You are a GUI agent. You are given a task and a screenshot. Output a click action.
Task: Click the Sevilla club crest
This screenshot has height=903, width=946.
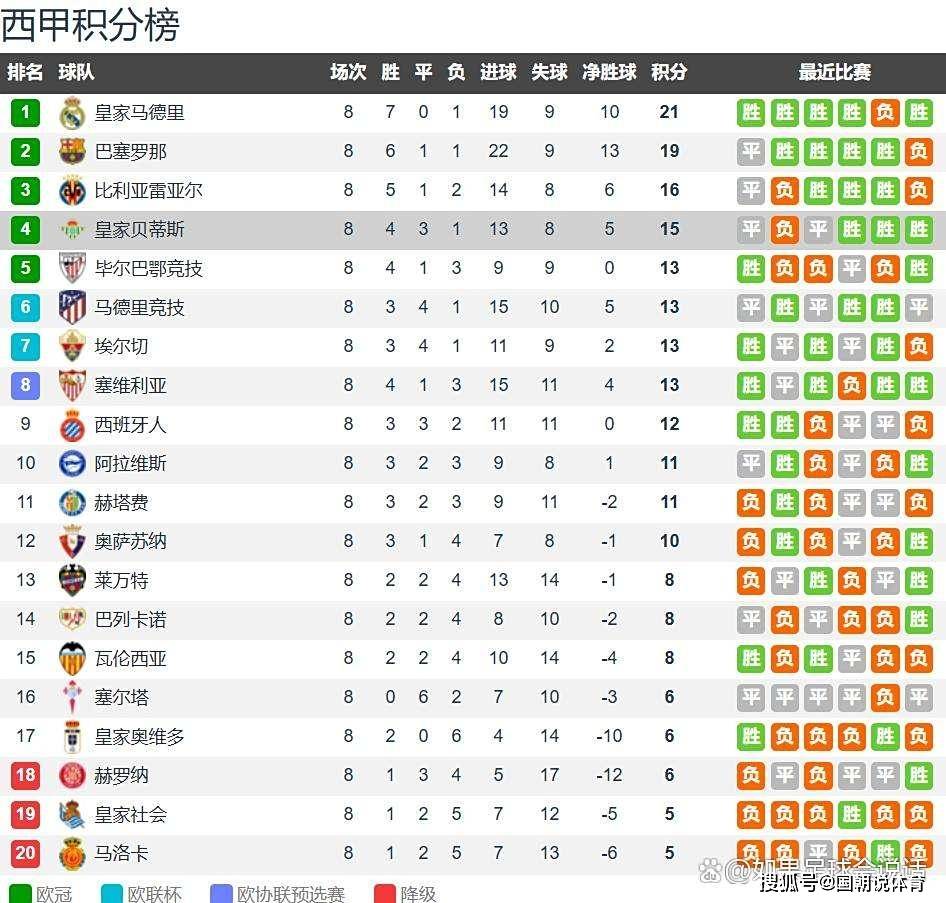coord(72,386)
